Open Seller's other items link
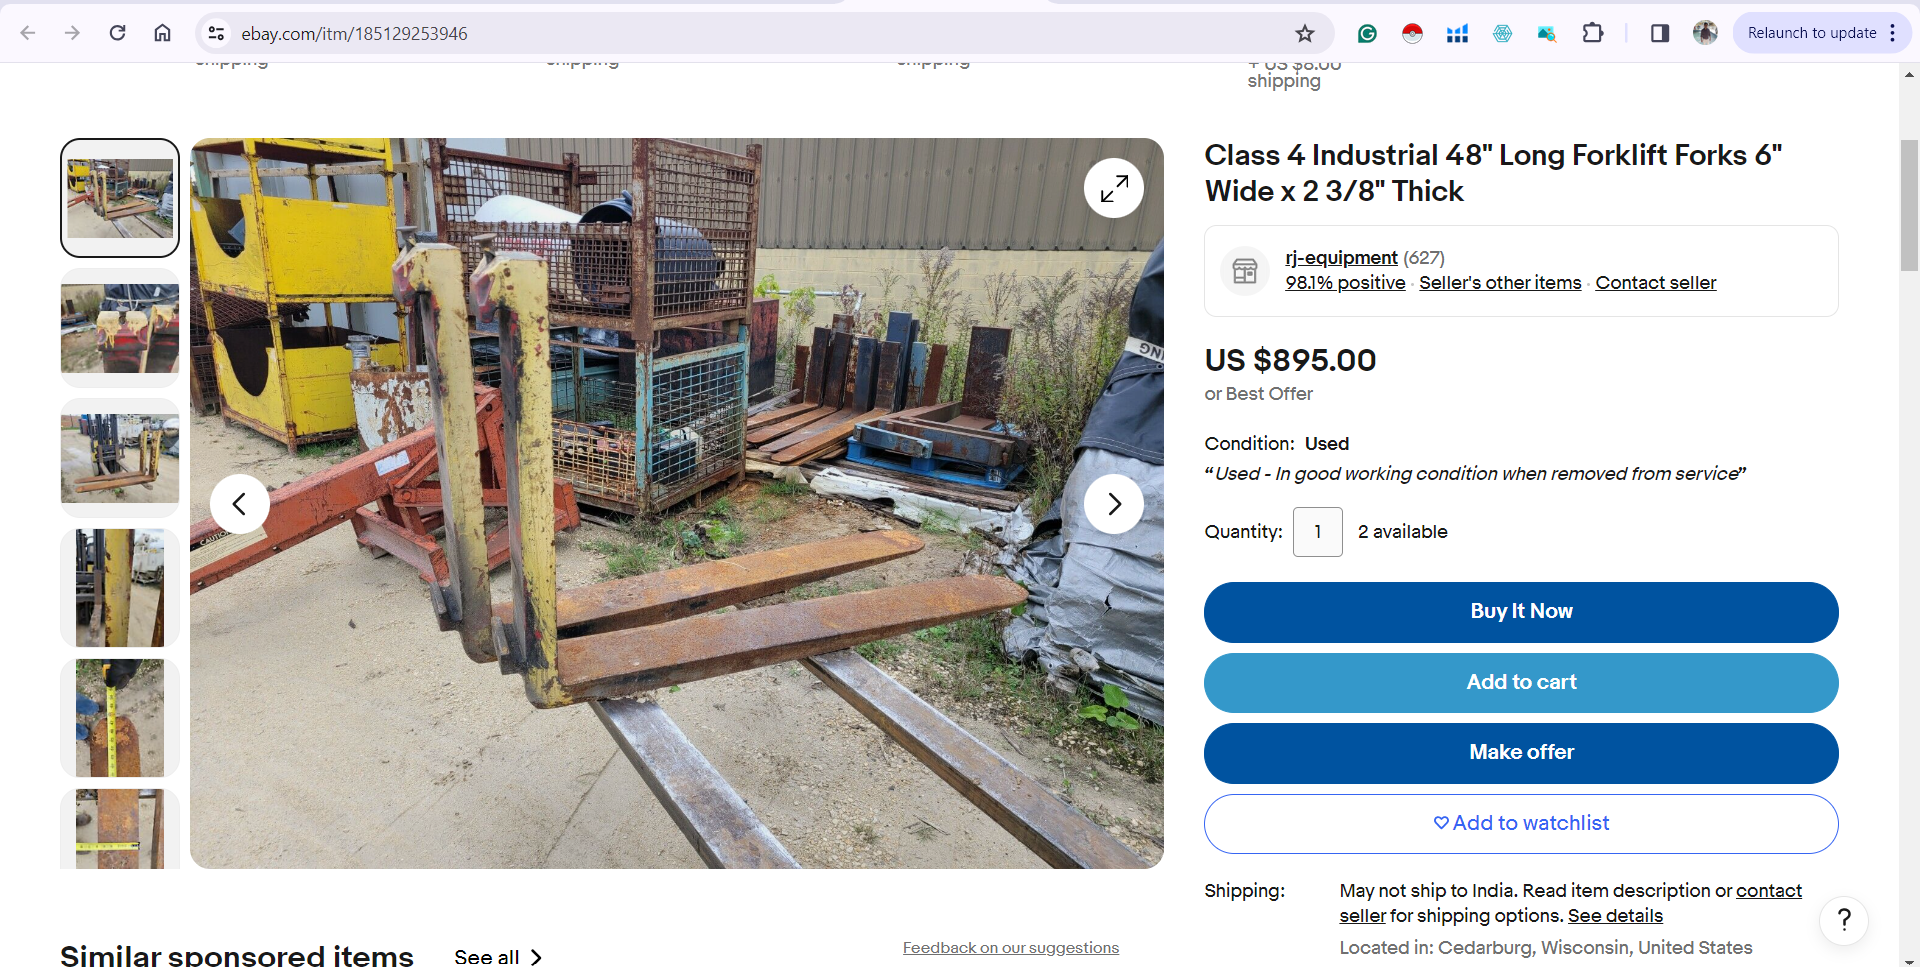 (1500, 283)
